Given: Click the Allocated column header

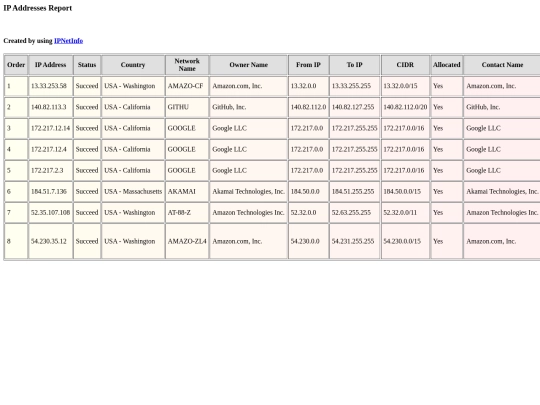Looking at the screenshot, I should [447, 65].
